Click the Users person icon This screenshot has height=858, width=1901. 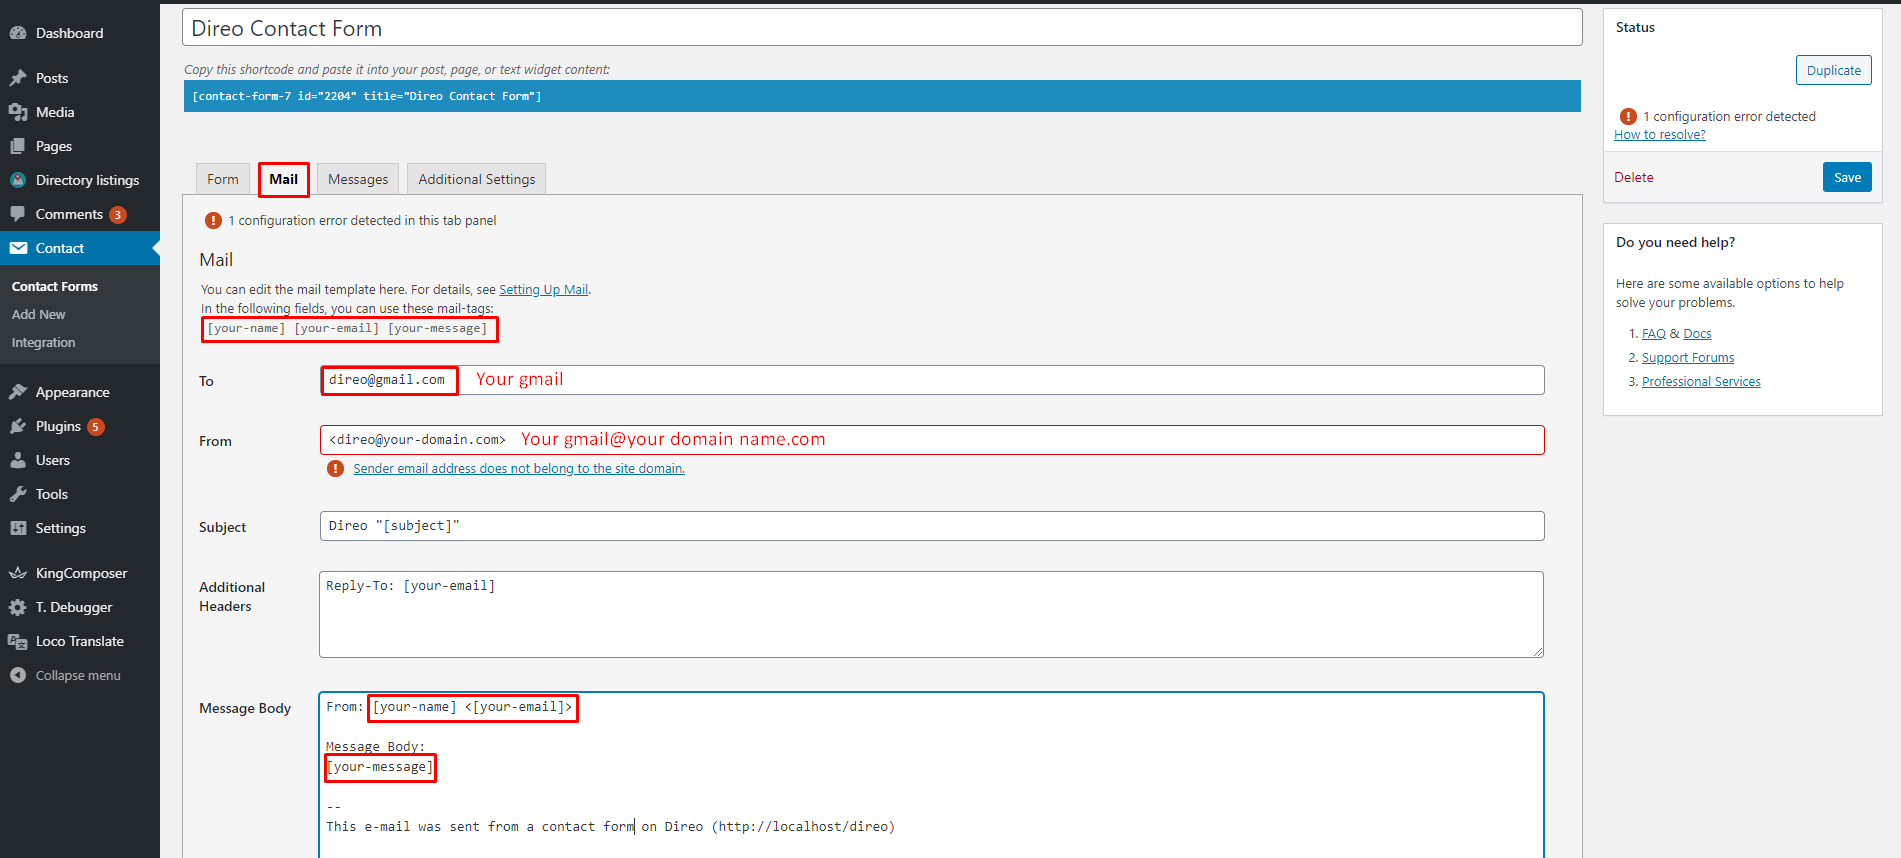pyautogui.click(x=18, y=460)
